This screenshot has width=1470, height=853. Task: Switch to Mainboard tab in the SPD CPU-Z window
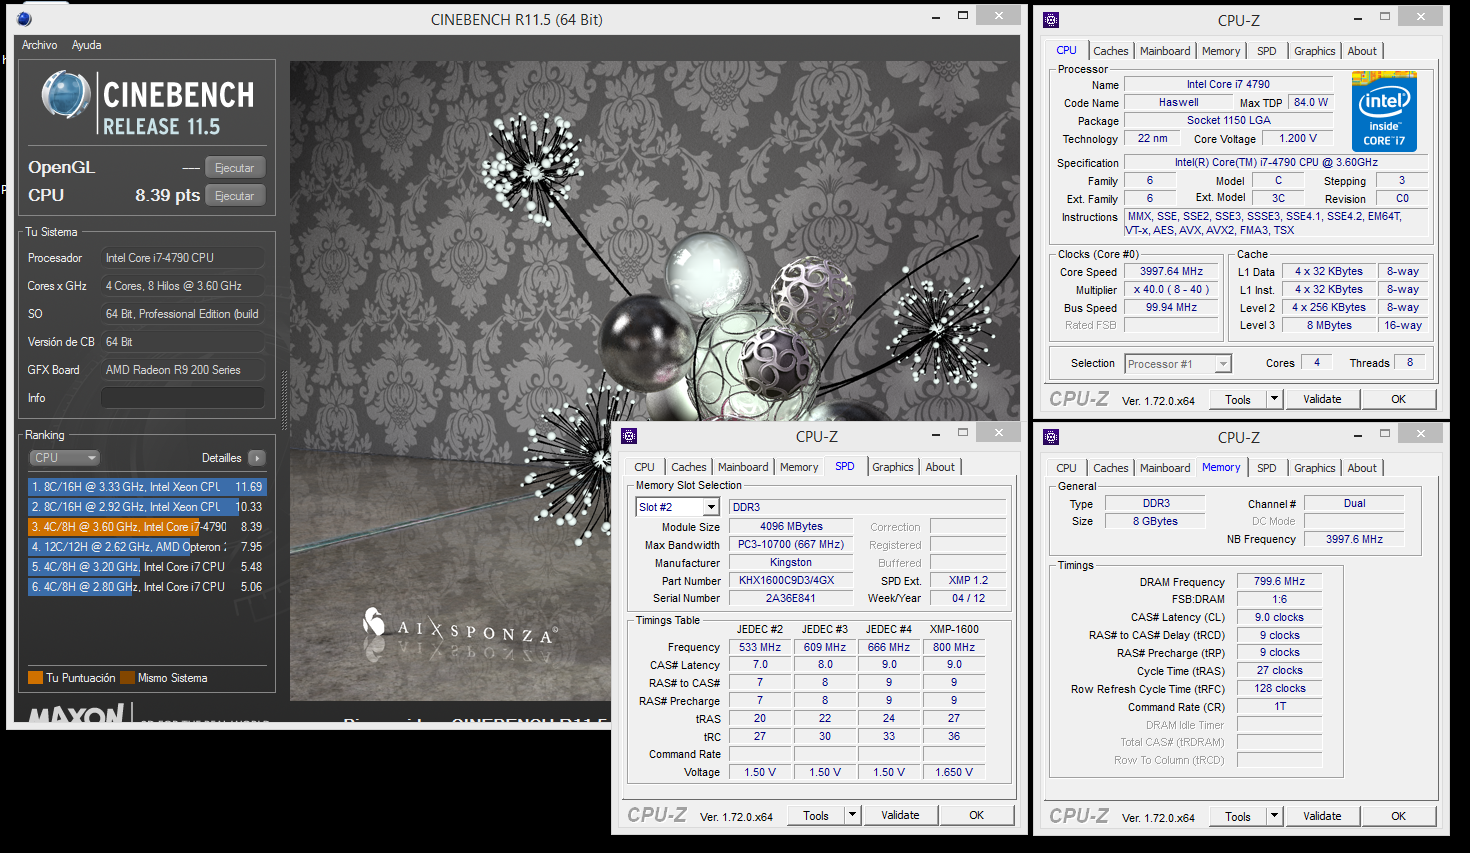(x=743, y=467)
